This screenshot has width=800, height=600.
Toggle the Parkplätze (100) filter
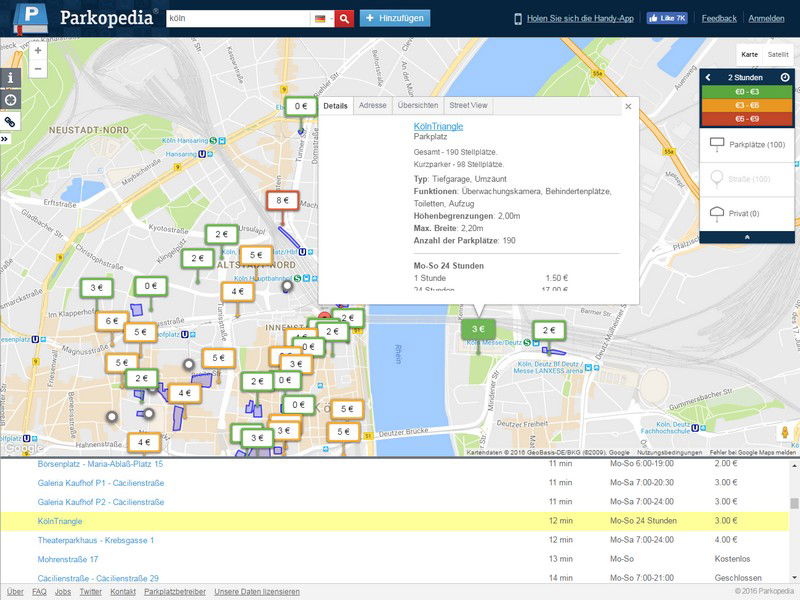point(747,145)
